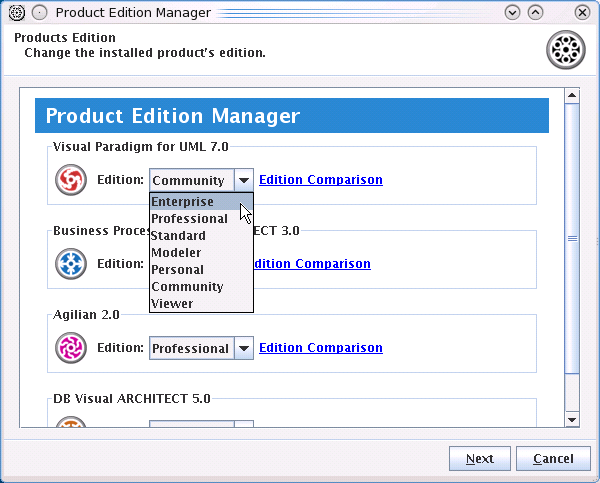Click the Product Edition Manager logo in header
The image size is (600, 483).
[566, 50]
